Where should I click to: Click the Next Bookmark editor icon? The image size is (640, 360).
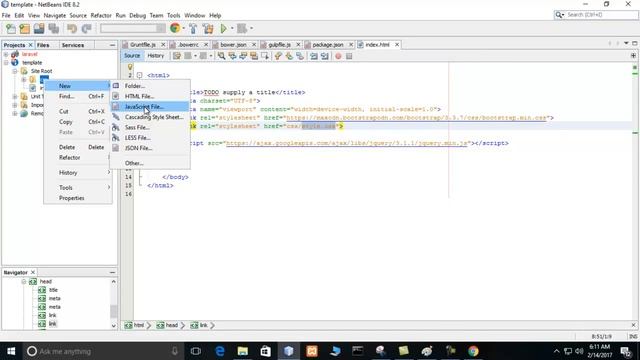(x=289, y=56)
